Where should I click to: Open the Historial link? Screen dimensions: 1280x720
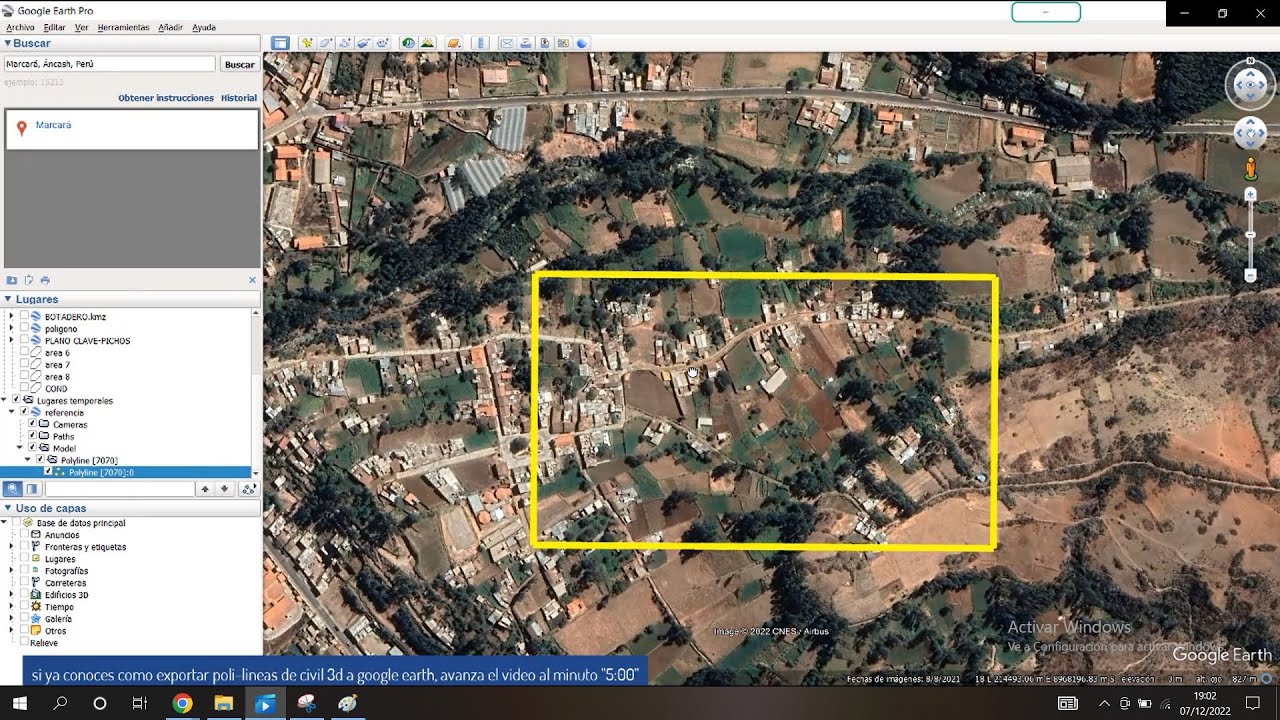point(239,98)
